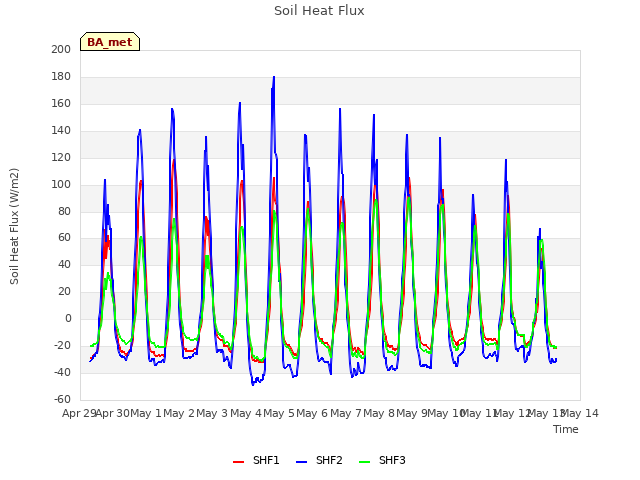
Task: Click the y-axis label -20
Action: (62, 345)
